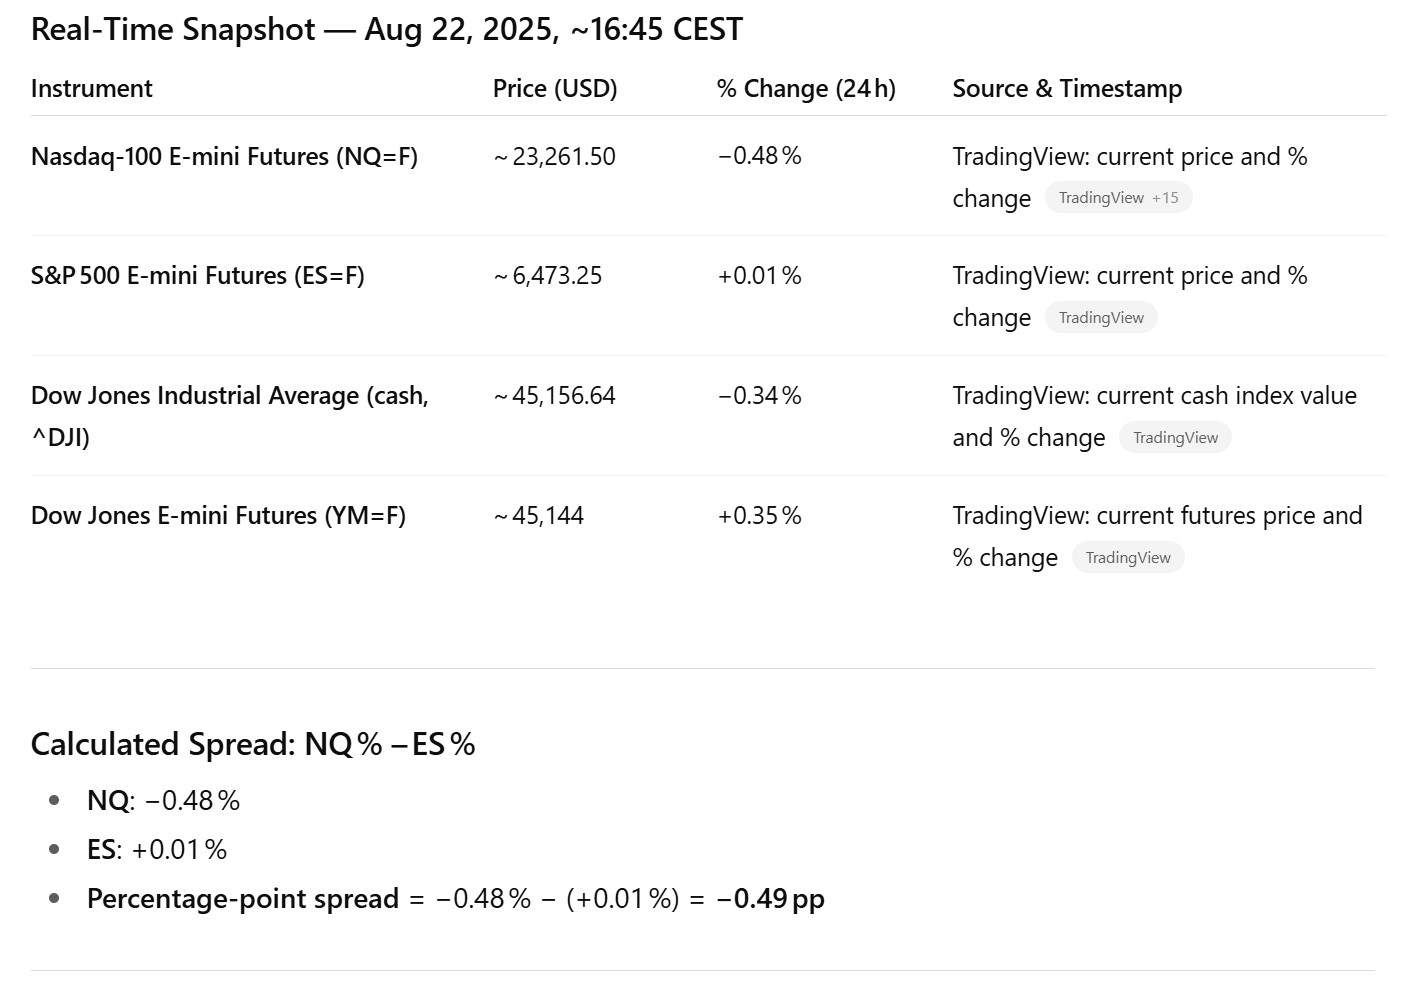Click the "% Change (24h)" column header
This screenshot has width=1415, height=981.
click(806, 89)
